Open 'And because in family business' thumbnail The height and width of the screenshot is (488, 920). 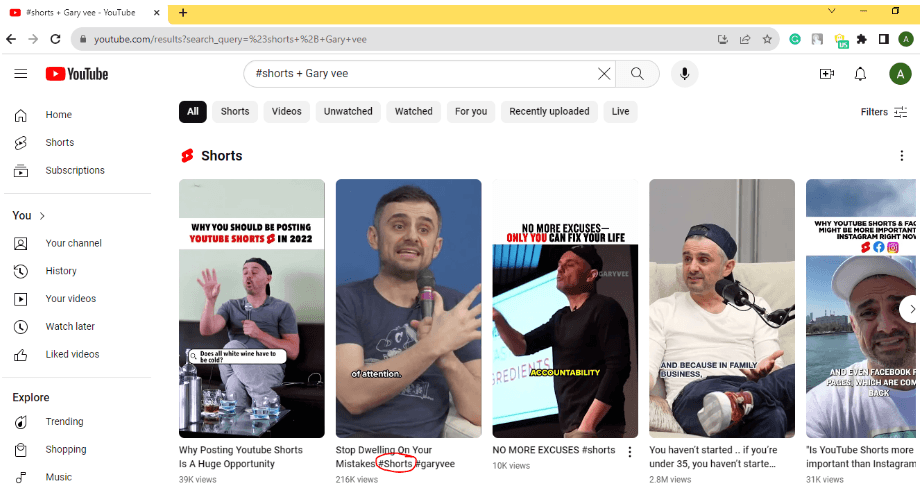click(x=722, y=309)
